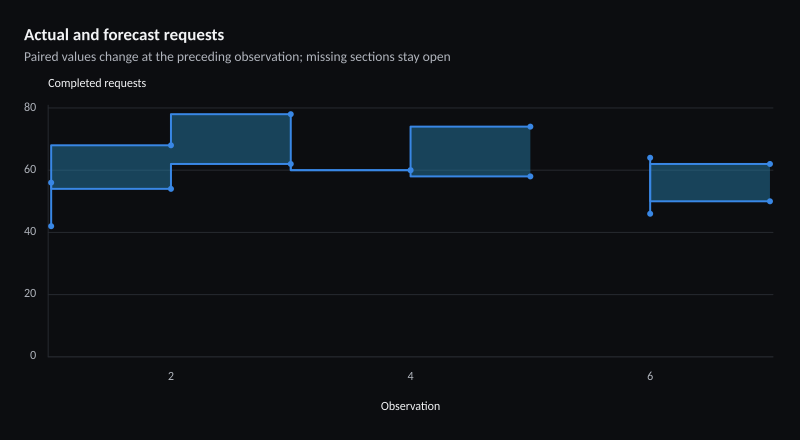
Task: Click the x-axis tick label 2
Action: pos(171,377)
